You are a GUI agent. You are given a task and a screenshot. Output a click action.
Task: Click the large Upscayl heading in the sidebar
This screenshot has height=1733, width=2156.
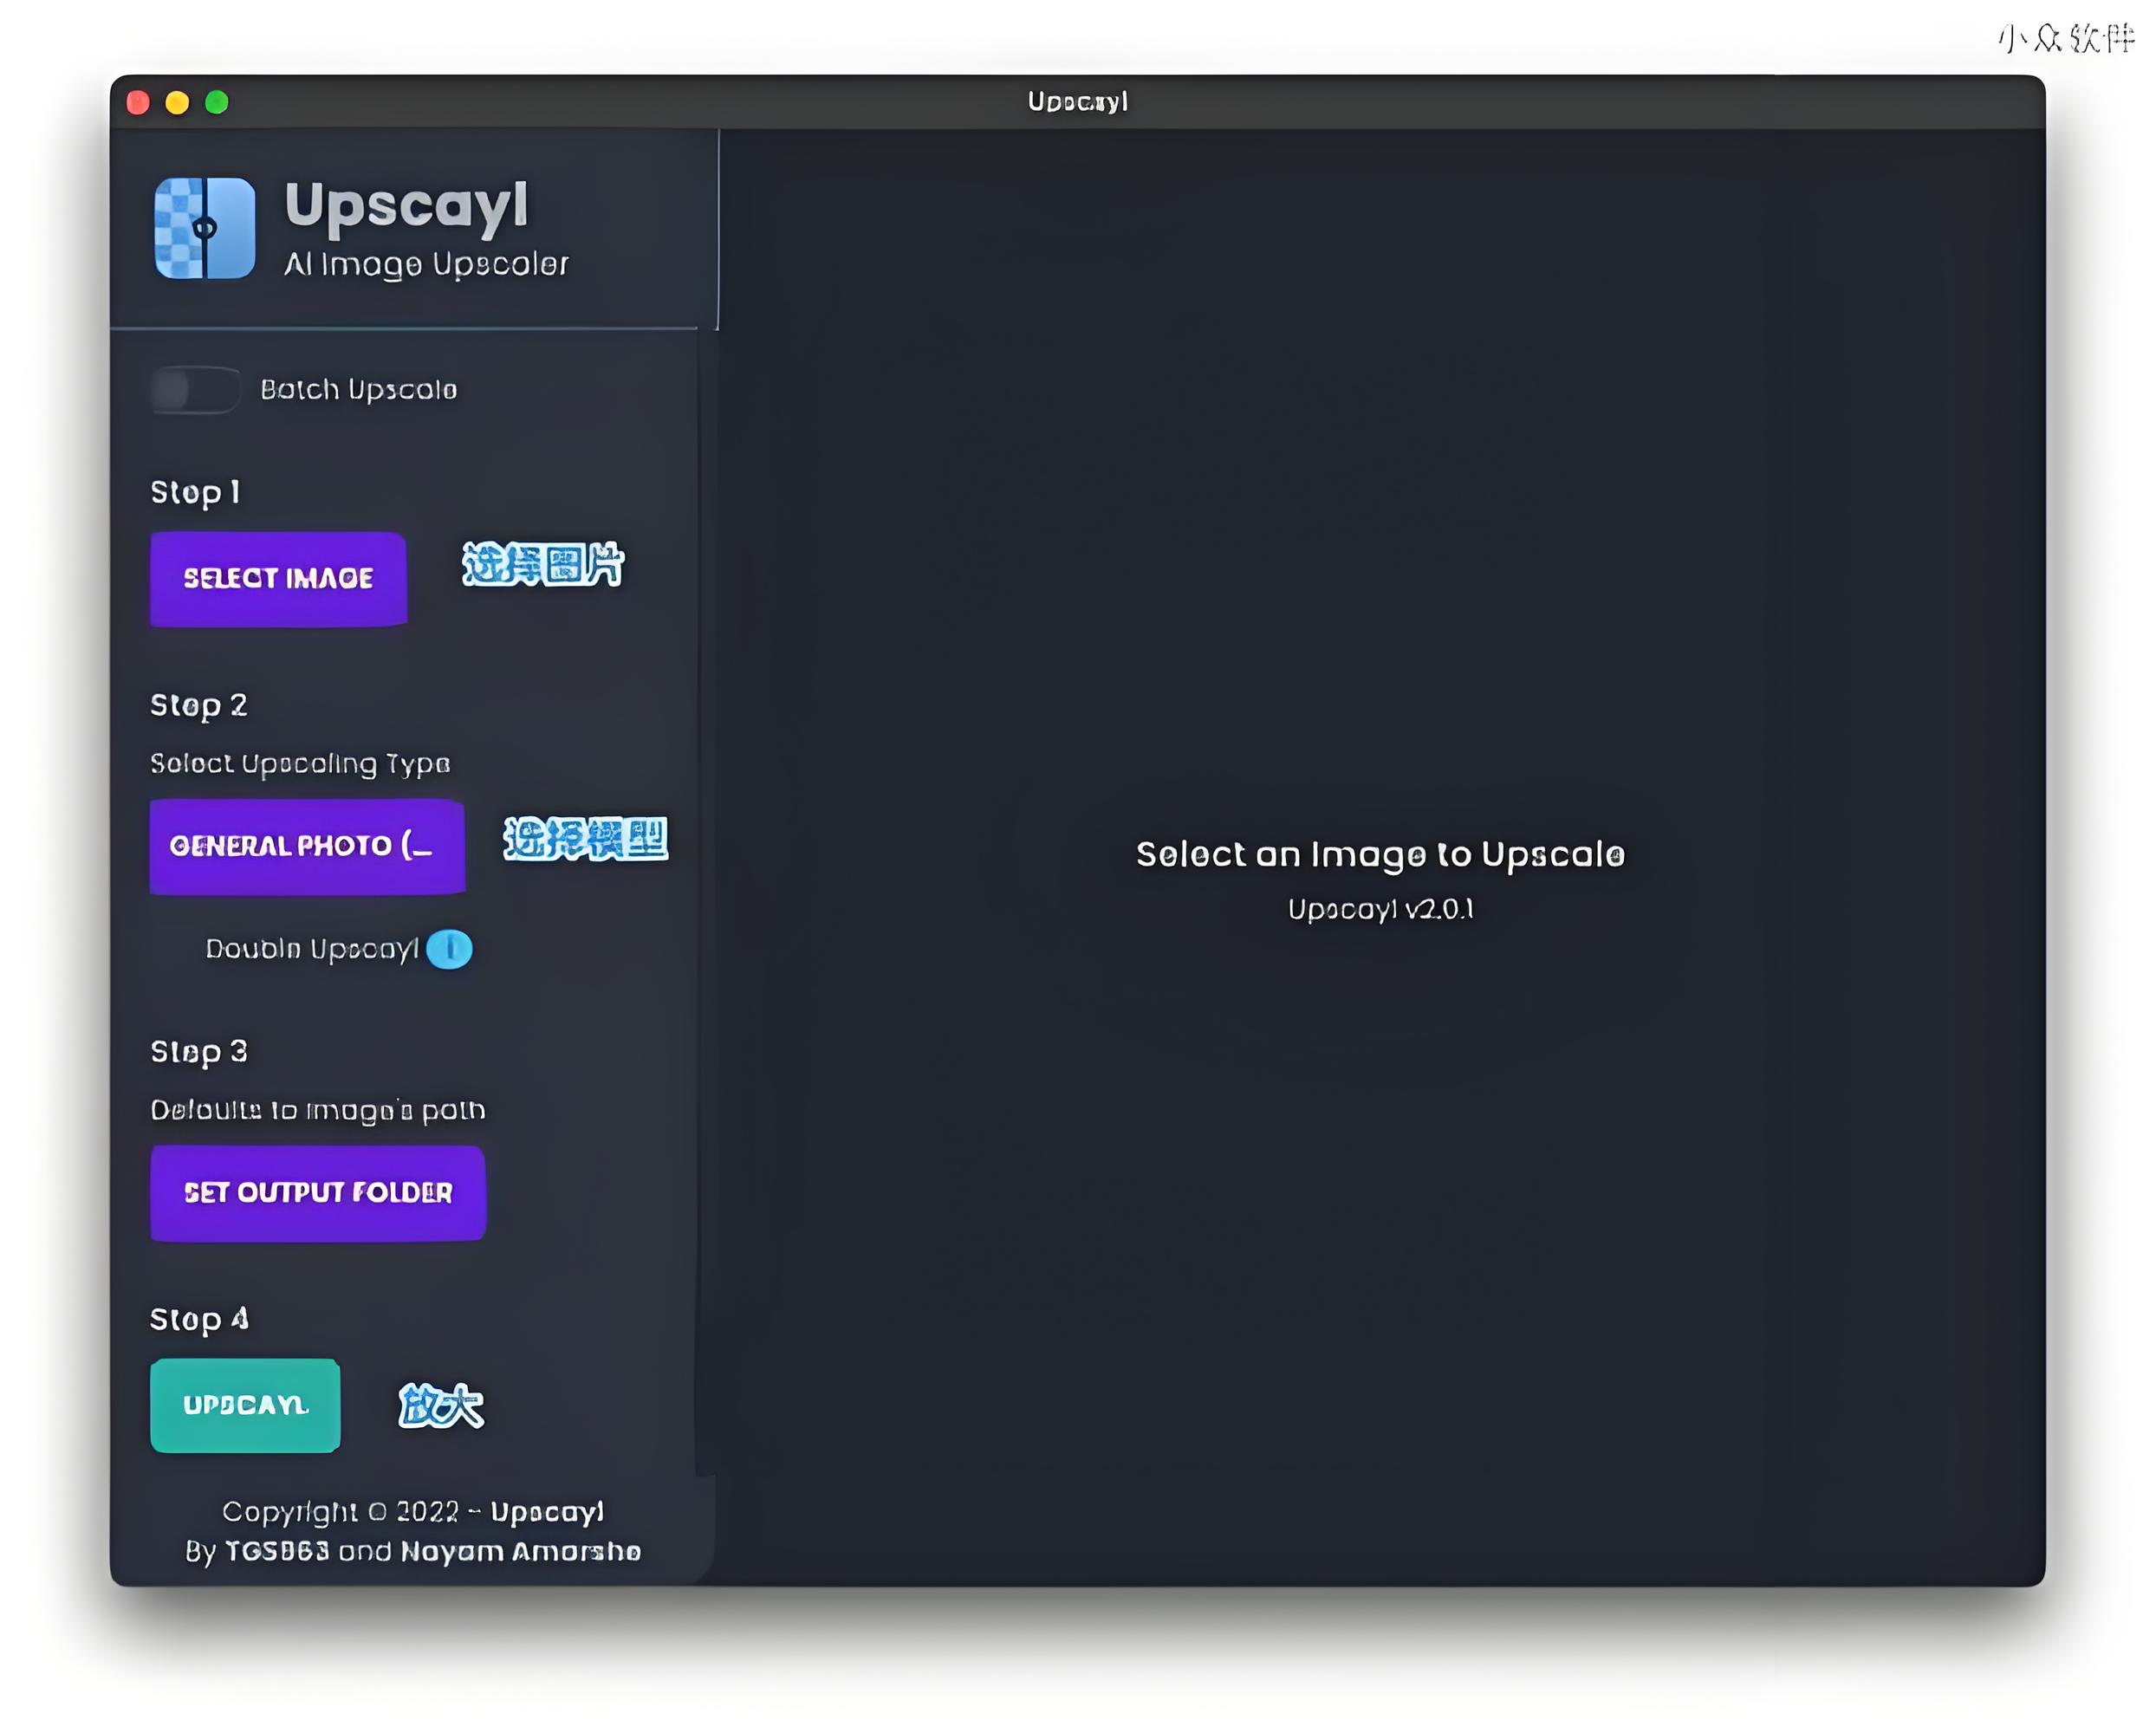[406, 205]
